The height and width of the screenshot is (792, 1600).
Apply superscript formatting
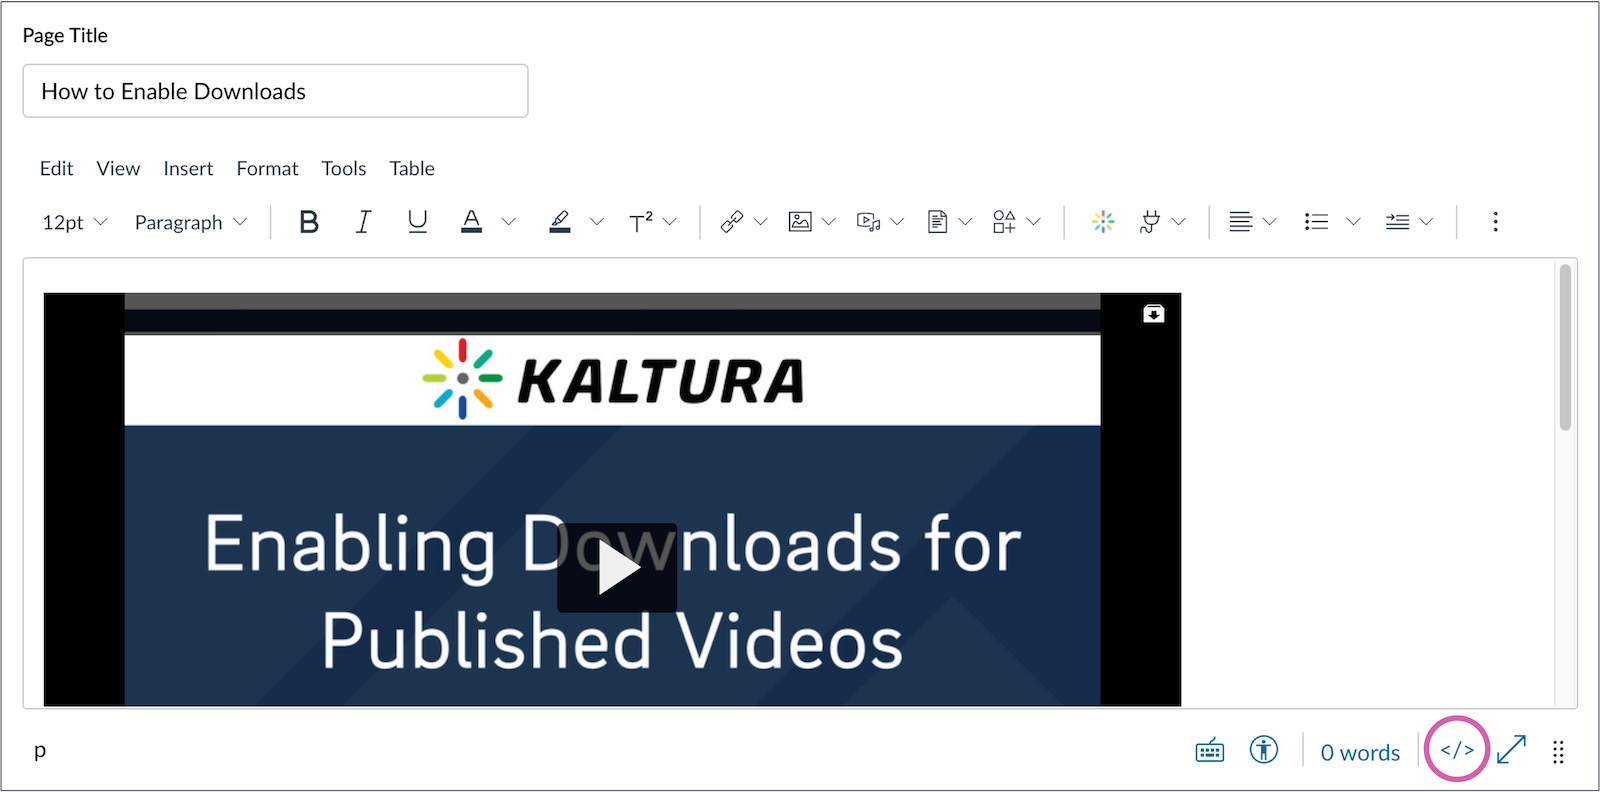coord(641,222)
